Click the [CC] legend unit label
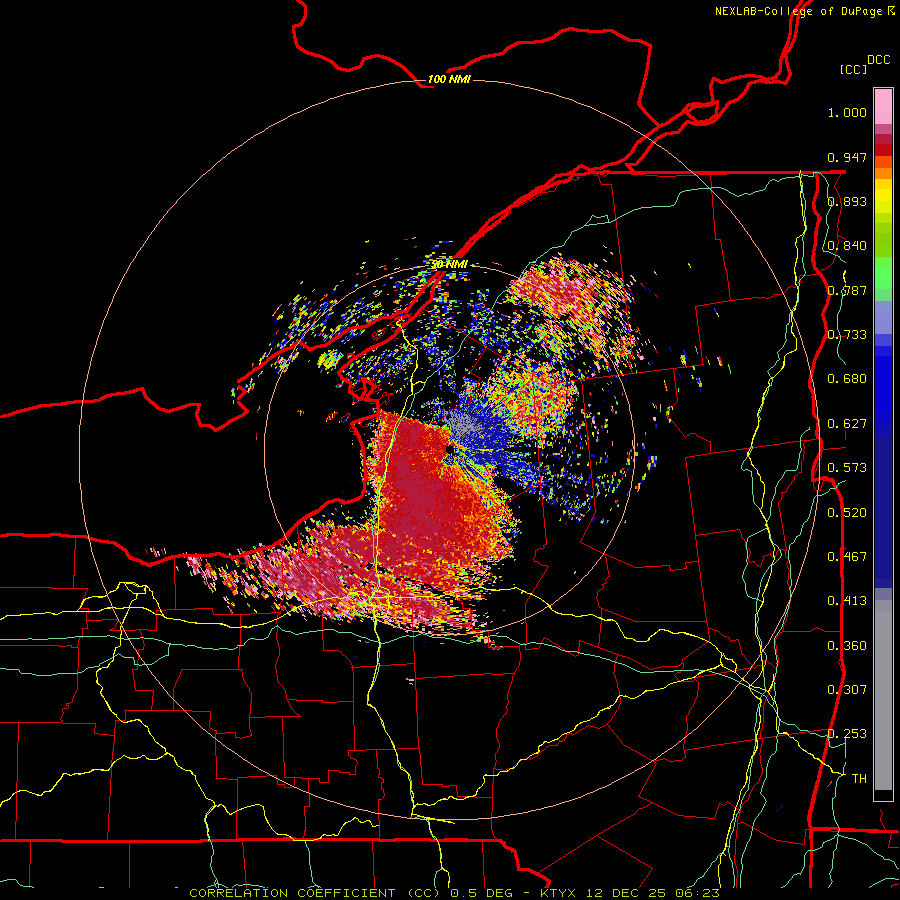This screenshot has height=900, width=900. (x=853, y=69)
